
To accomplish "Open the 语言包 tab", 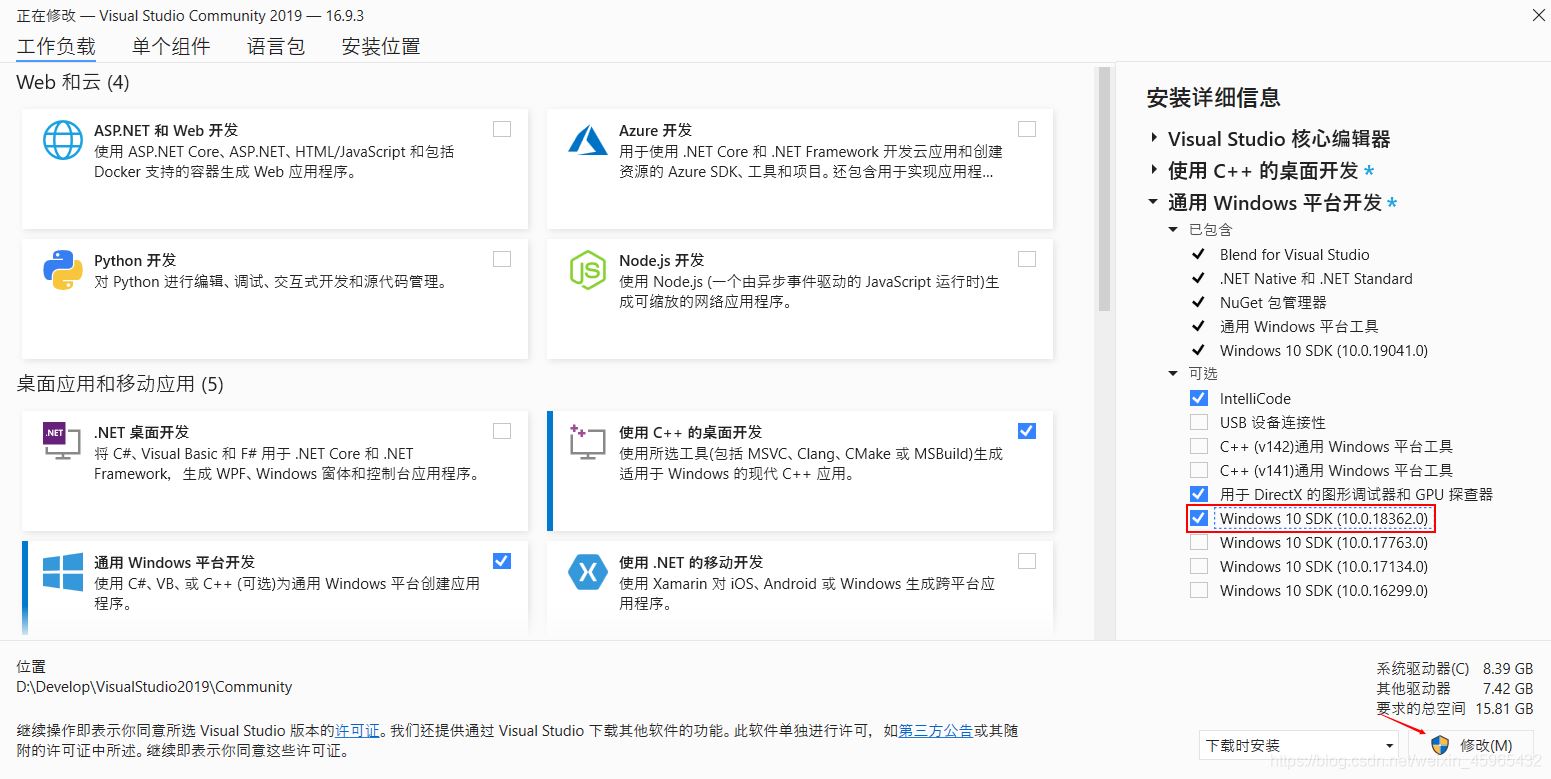I will click(x=276, y=45).
